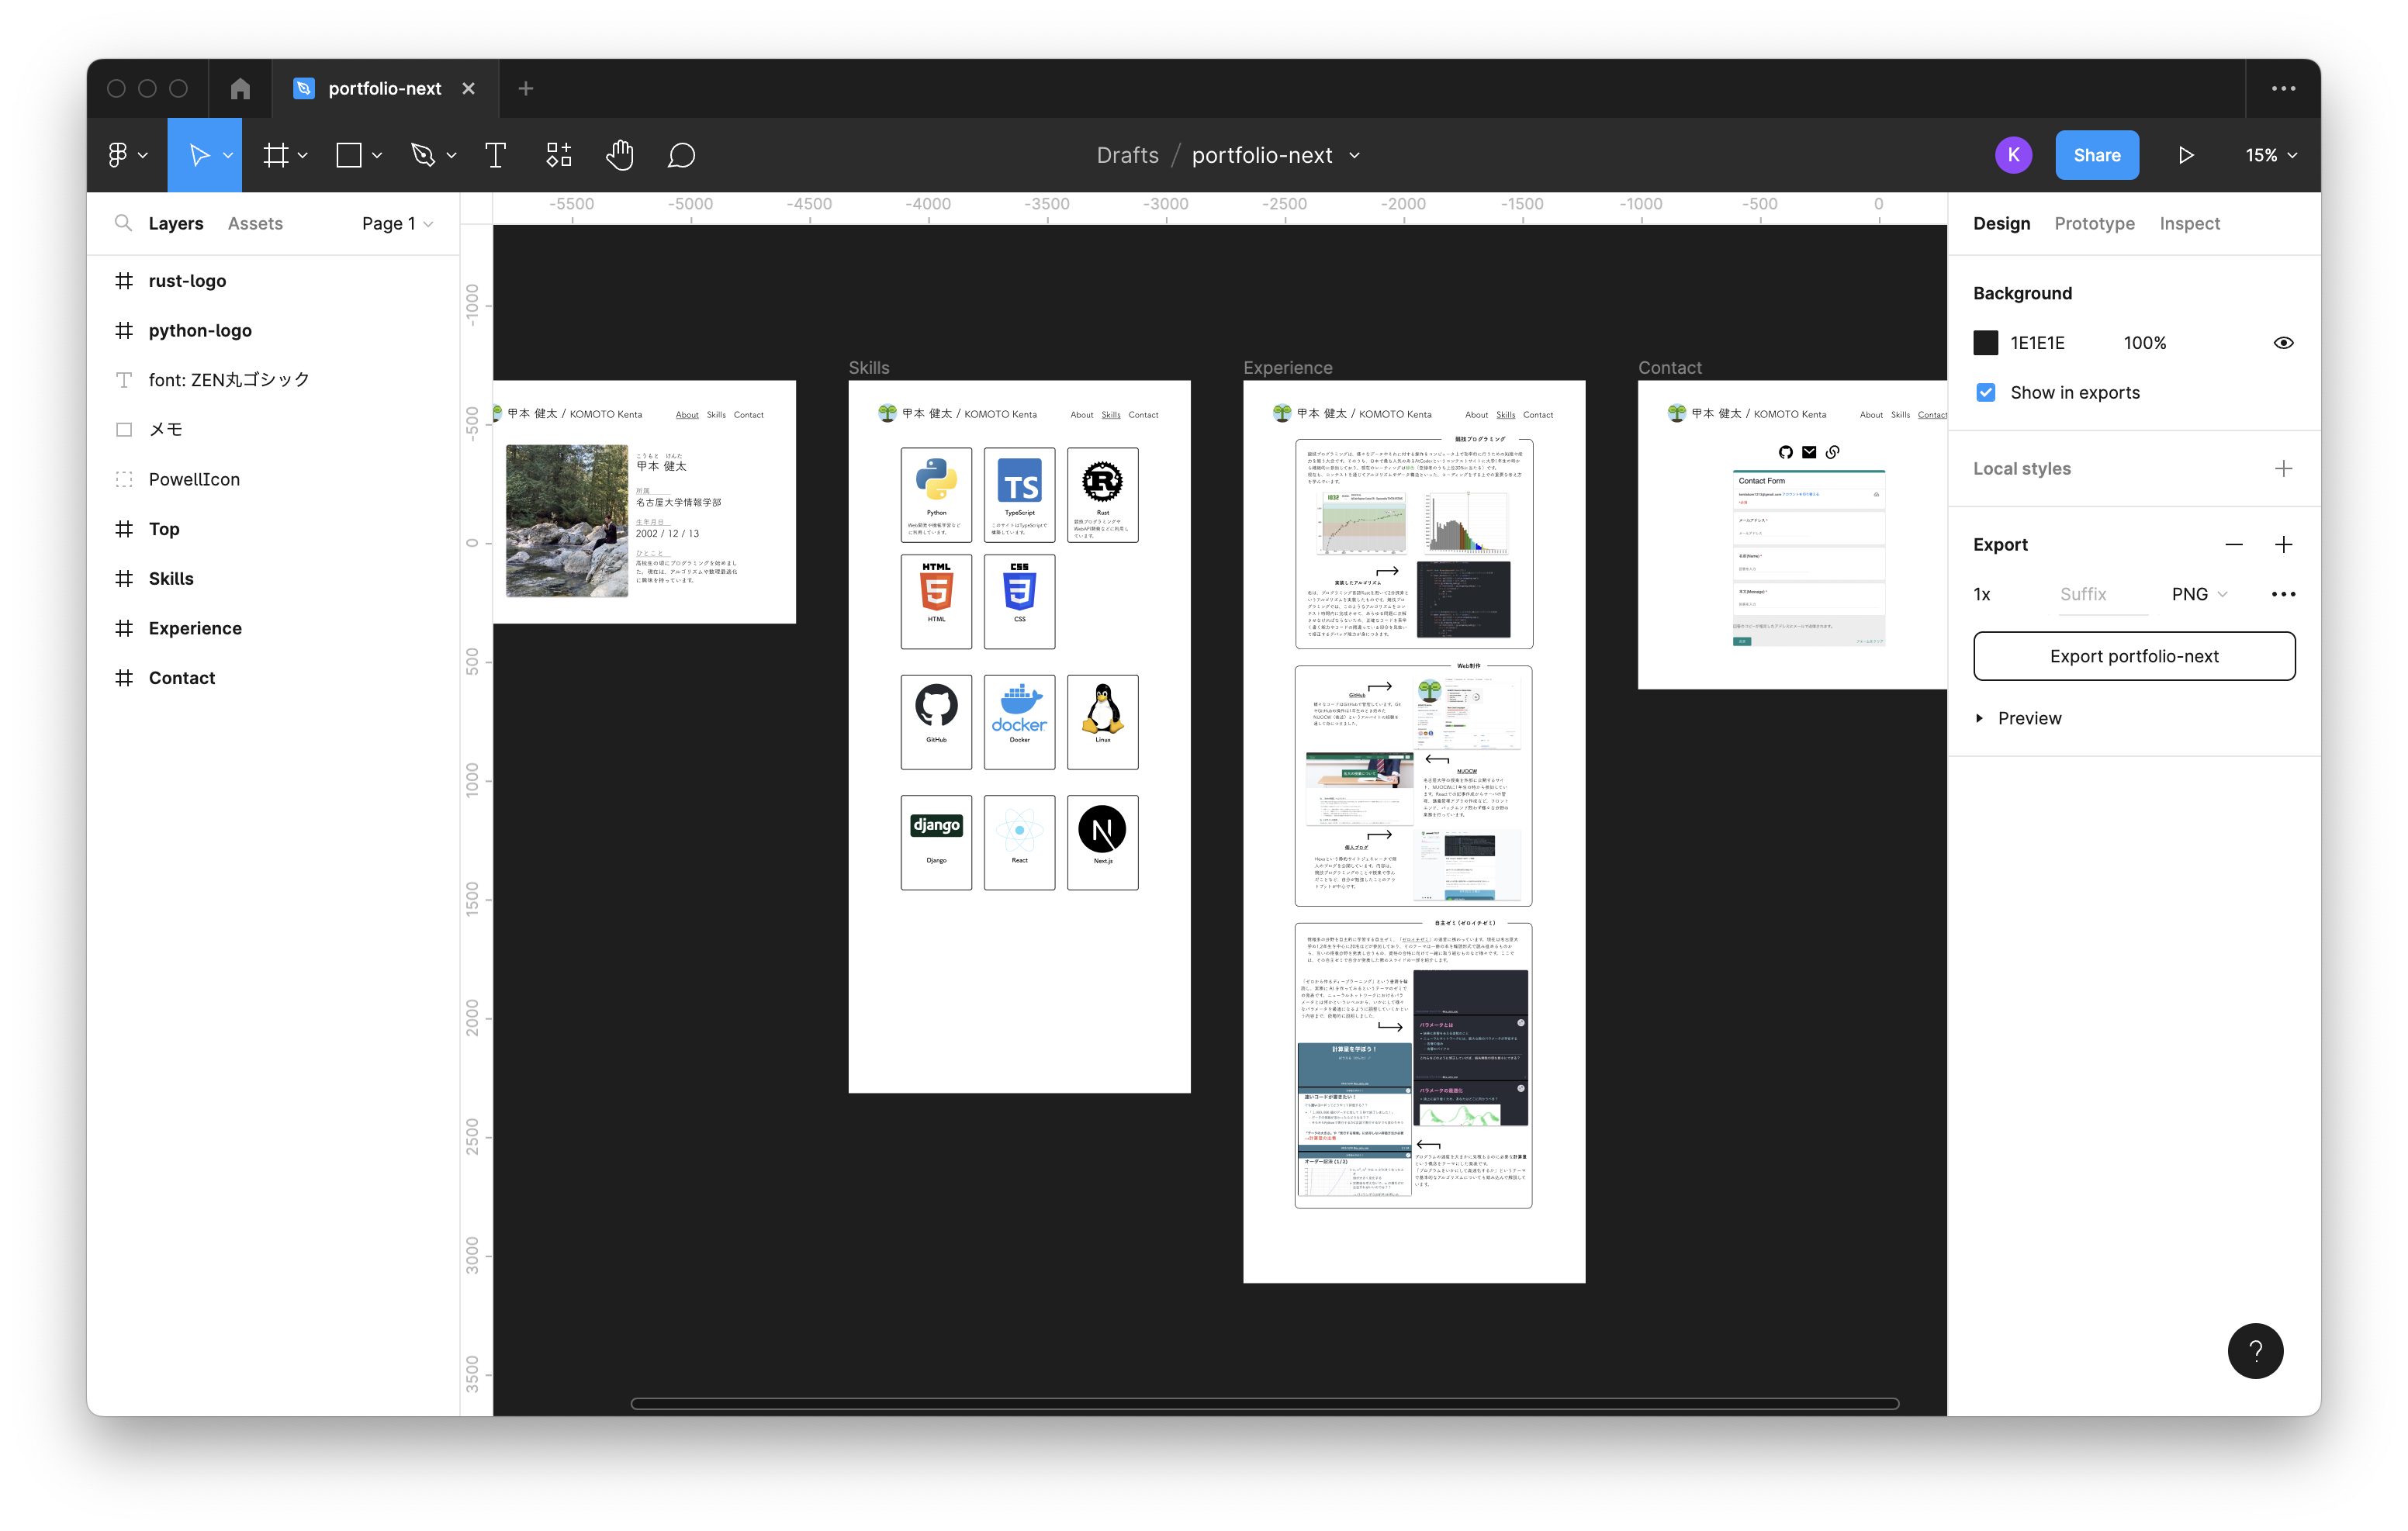
Task: Expand the Preview section
Action: [1980, 718]
